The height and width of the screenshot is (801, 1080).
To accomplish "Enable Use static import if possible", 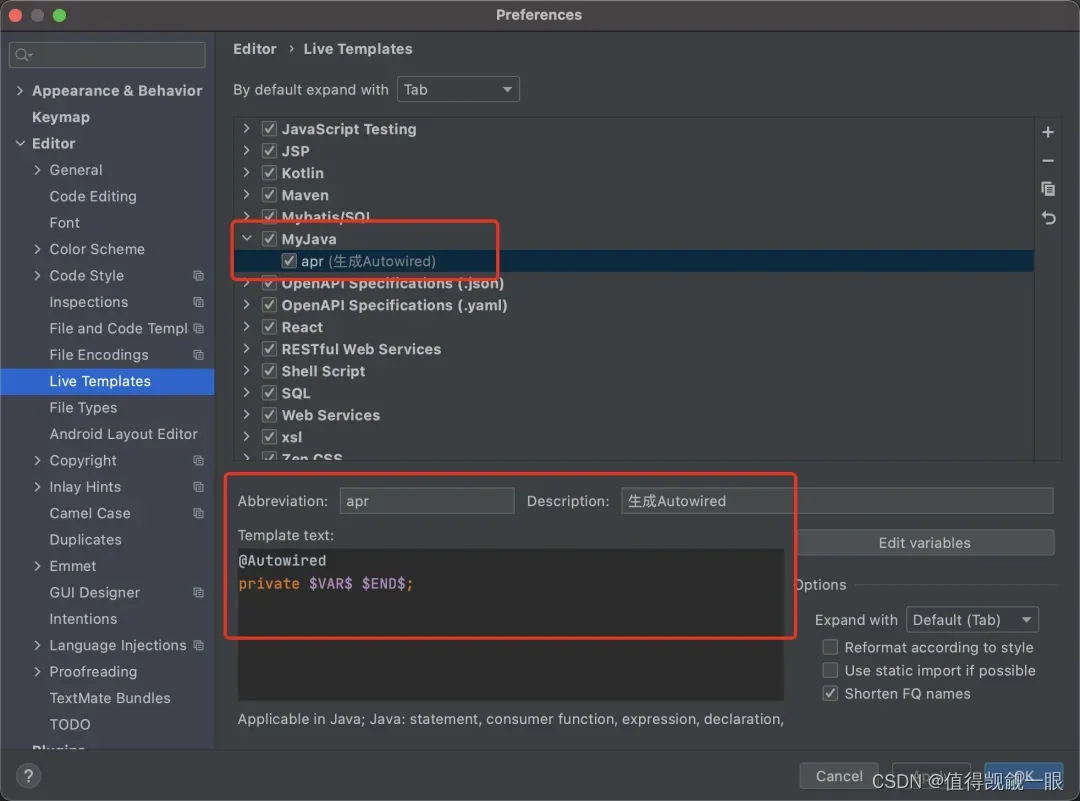I will click(x=831, y=670).
